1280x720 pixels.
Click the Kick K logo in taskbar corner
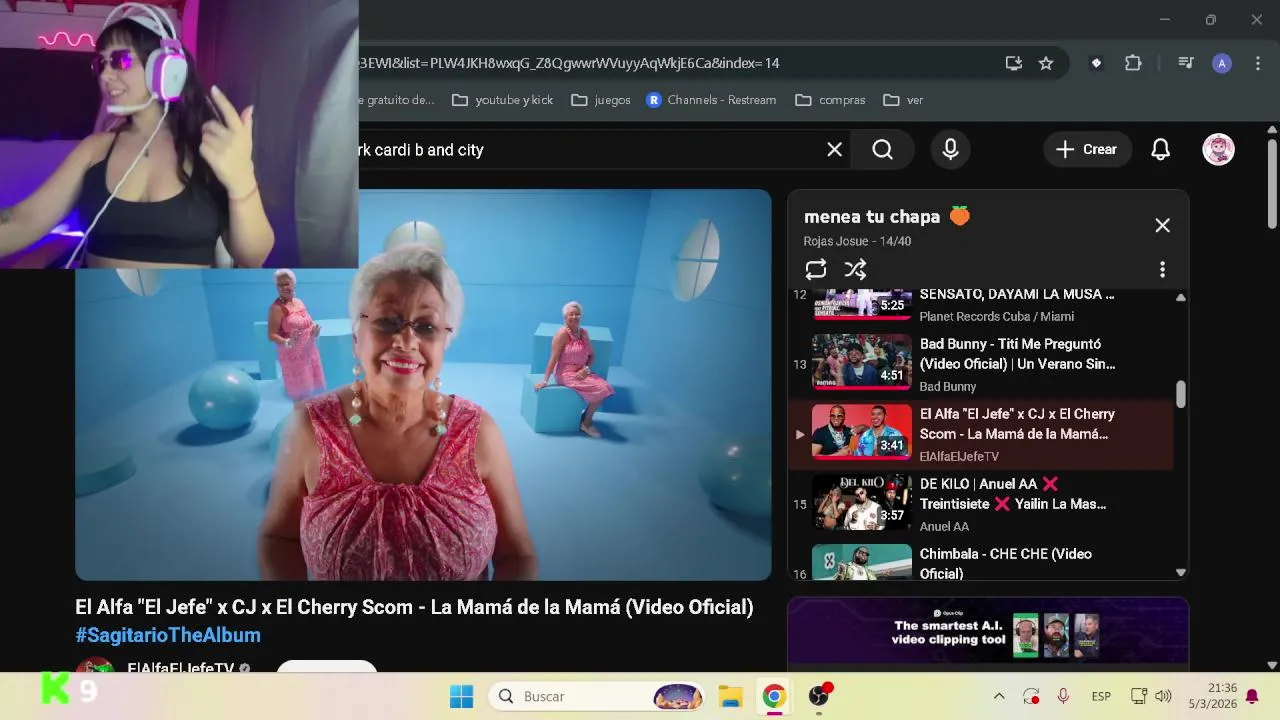(x=55, y=689)
